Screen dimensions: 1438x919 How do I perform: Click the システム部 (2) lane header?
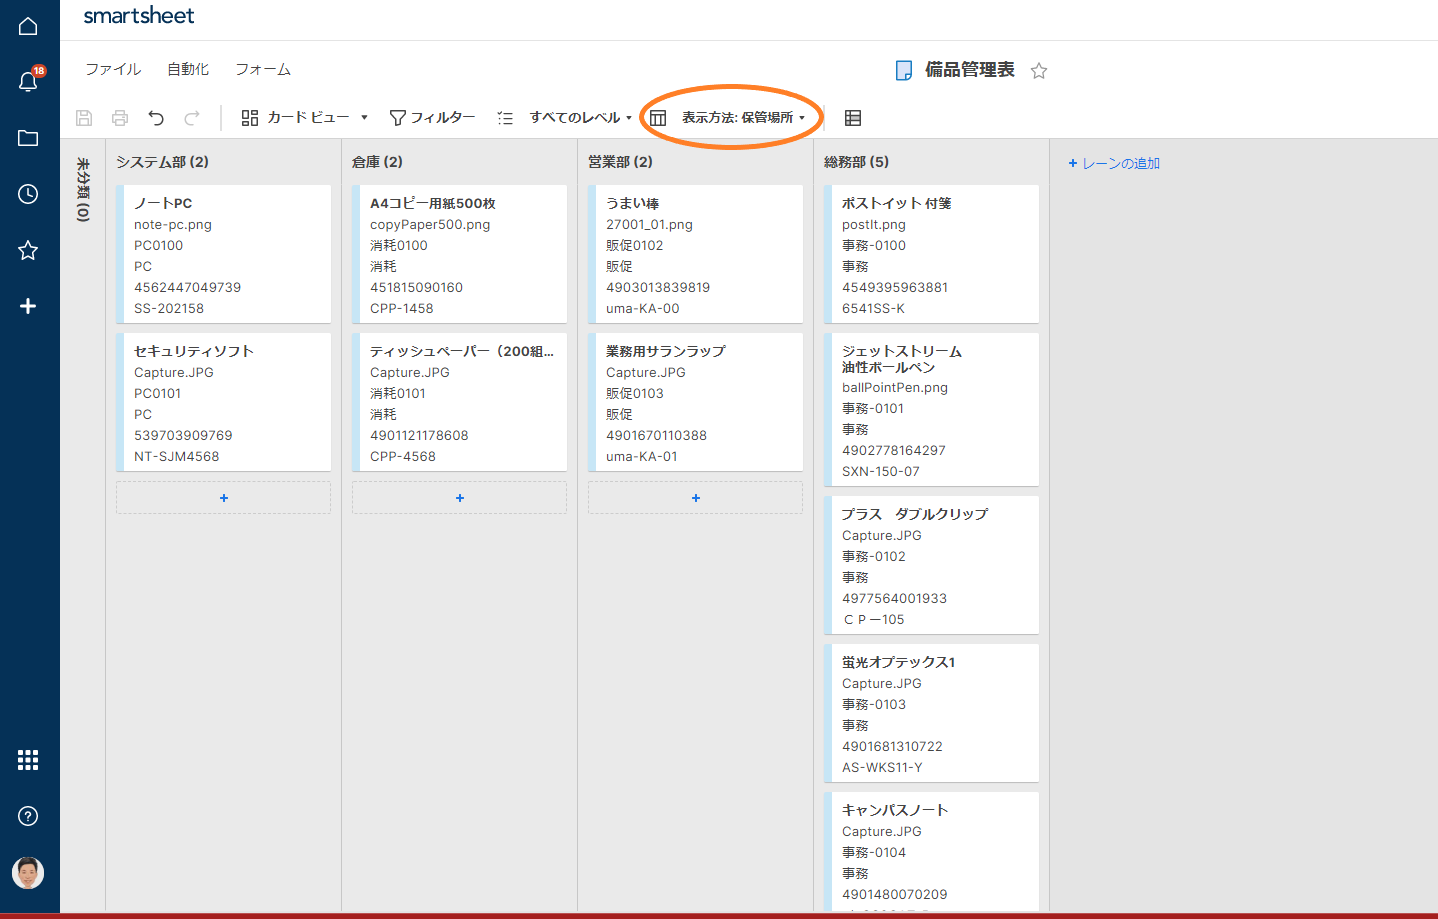pos(162,162)
